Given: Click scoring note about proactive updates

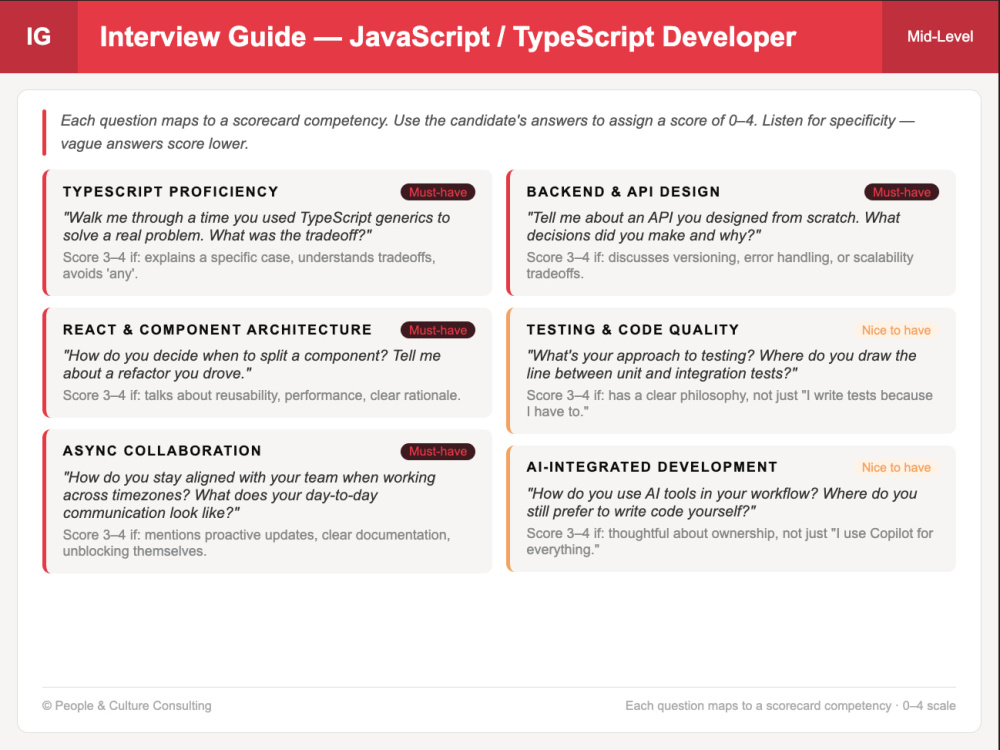Looking at the screenshot, I should point(256,543).
